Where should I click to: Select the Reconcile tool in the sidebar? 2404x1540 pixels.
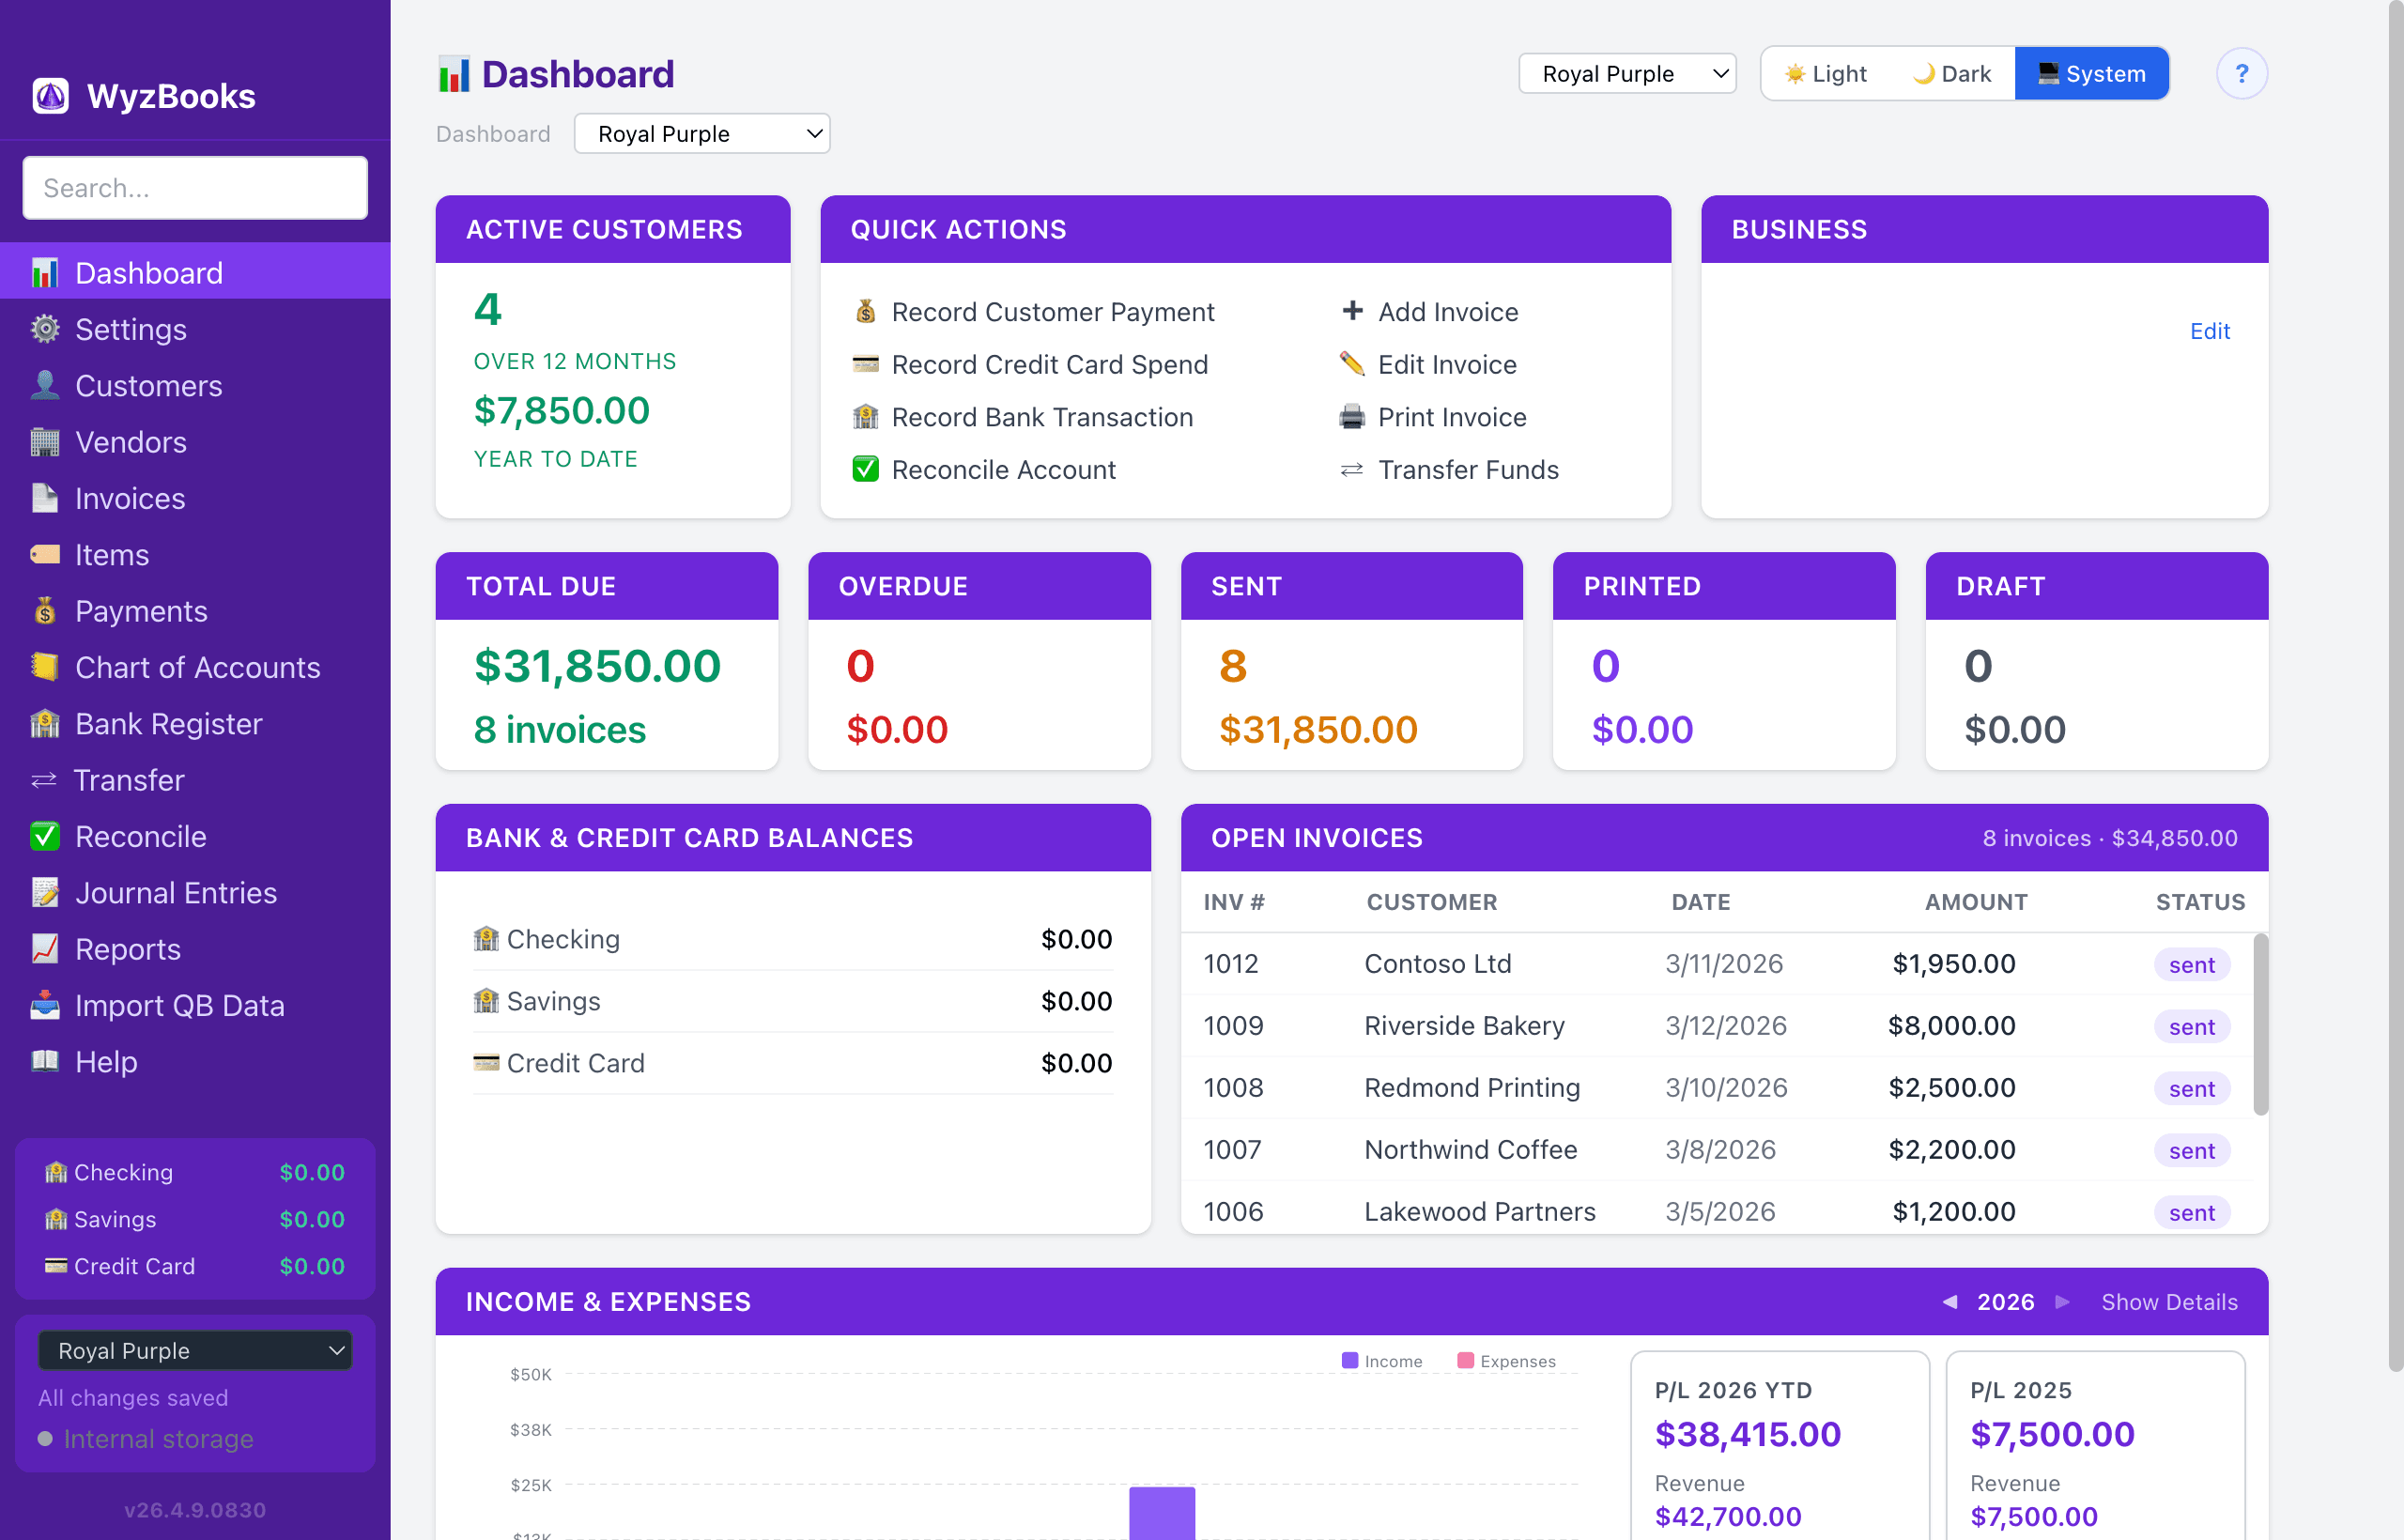[140, 836]
